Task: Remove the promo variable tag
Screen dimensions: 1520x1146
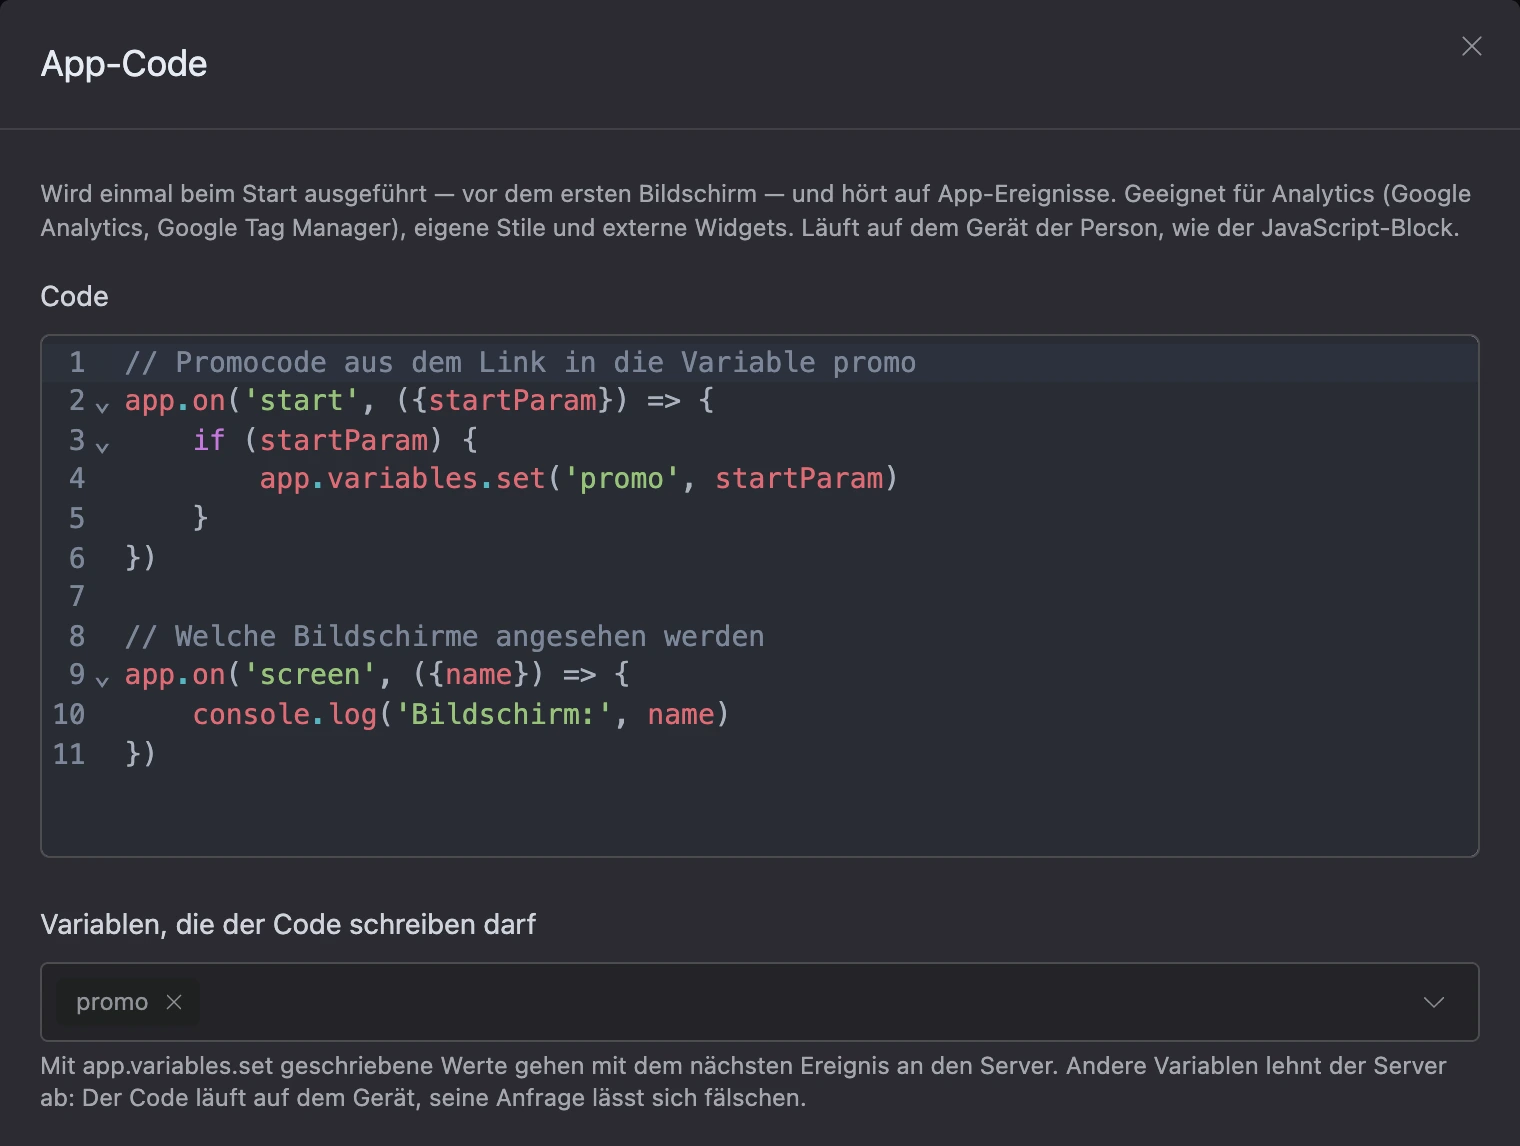Action: click(x=174, y=1002)
